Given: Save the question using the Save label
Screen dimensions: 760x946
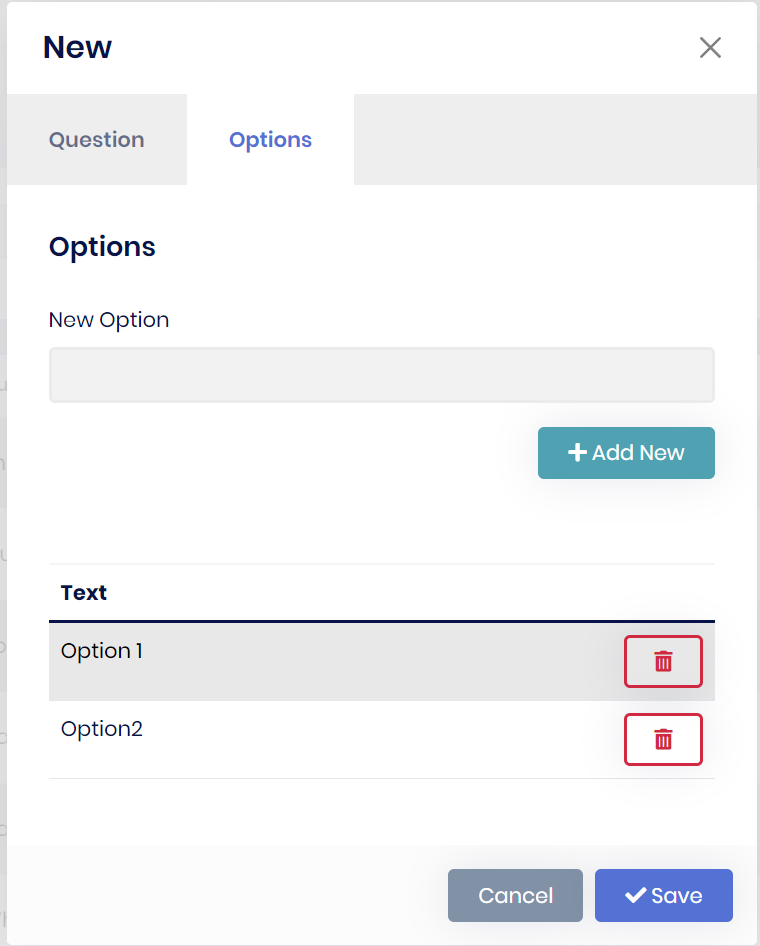Looking at the screenshot, I should (x=677, y=895).
